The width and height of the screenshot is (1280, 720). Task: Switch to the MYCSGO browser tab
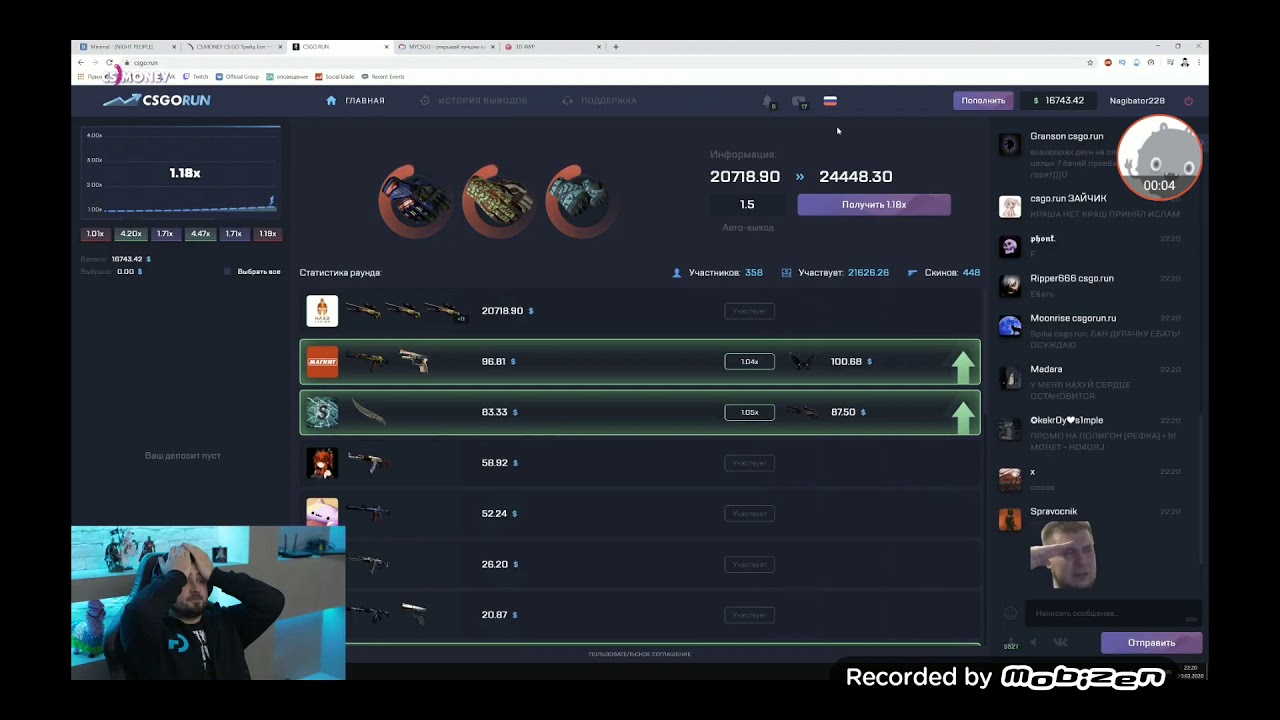[x=447, y=47]
